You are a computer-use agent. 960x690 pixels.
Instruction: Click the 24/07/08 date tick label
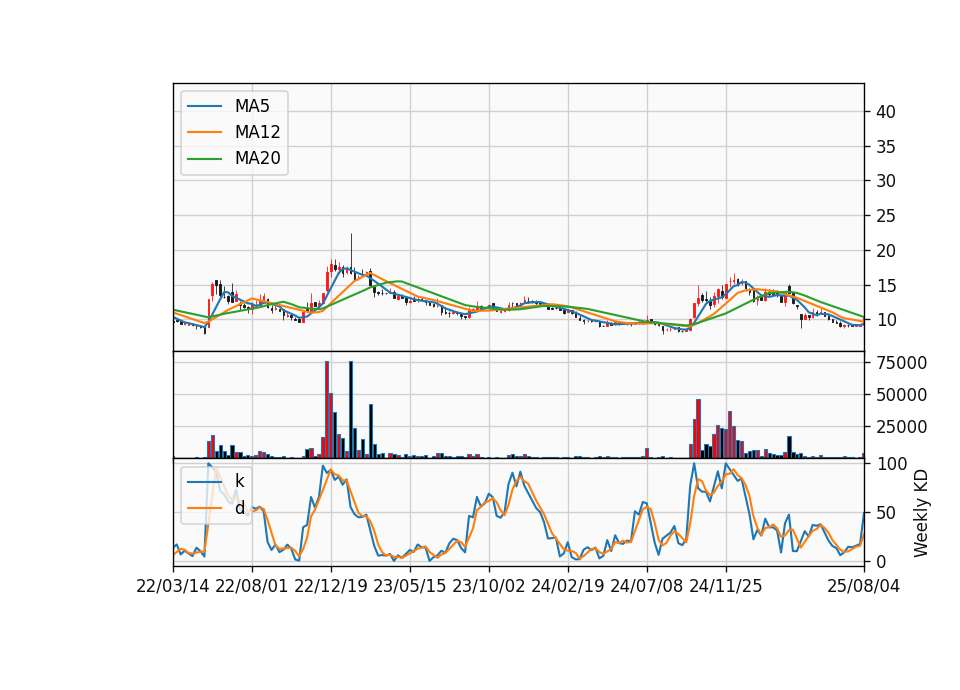coord(647,587)
